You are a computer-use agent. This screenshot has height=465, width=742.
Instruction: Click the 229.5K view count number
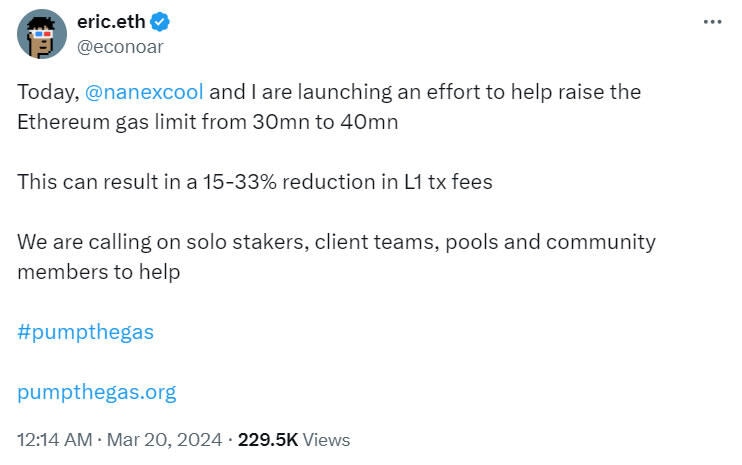coord(269,439)
